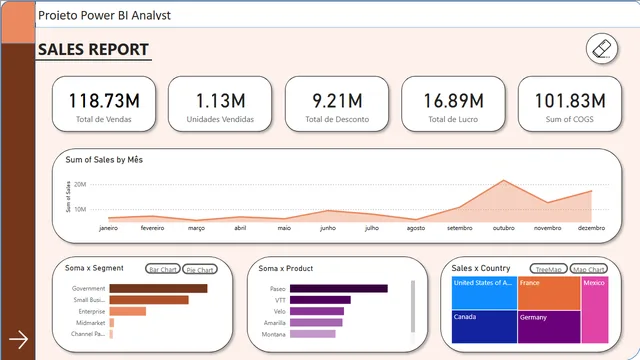Click the Product chart vertical scrollbar
Viewport: 640px width, 360px height.
click(413, 306)
